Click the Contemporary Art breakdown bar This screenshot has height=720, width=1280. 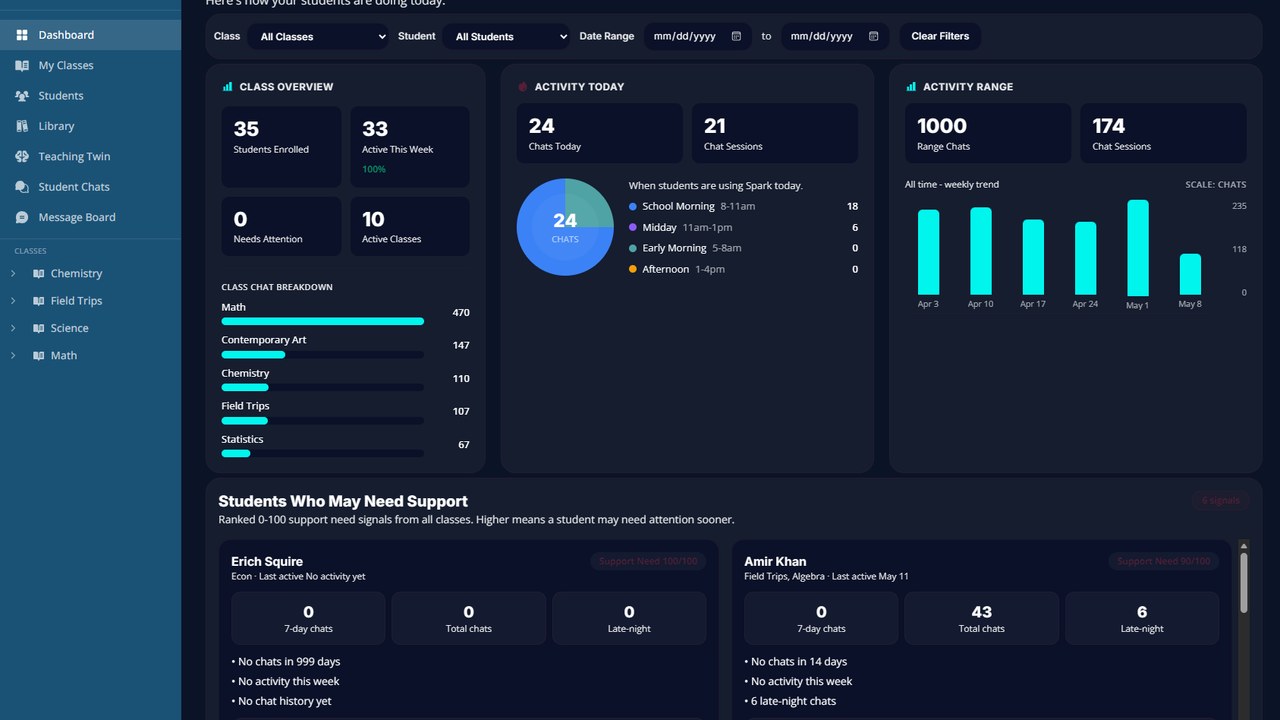click(322, 354)
